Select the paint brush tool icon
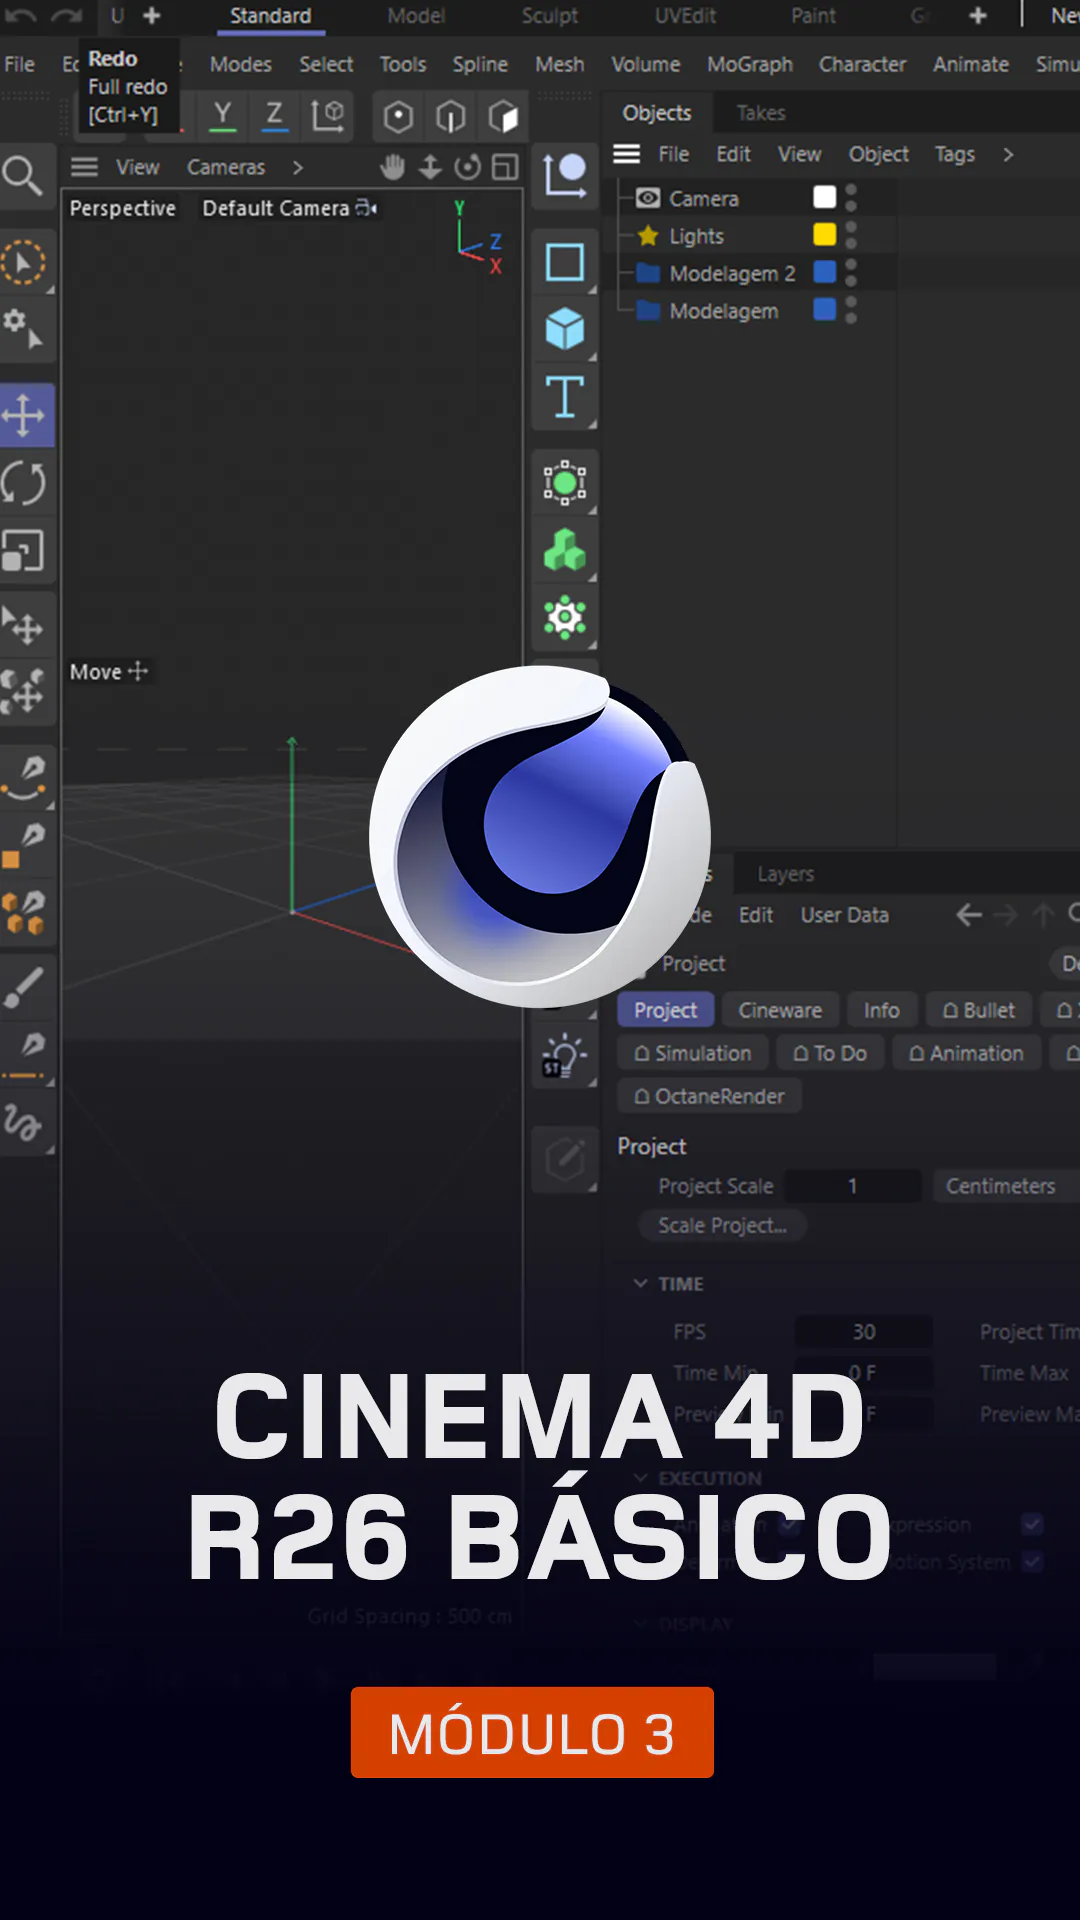 [x=23, y=988]
